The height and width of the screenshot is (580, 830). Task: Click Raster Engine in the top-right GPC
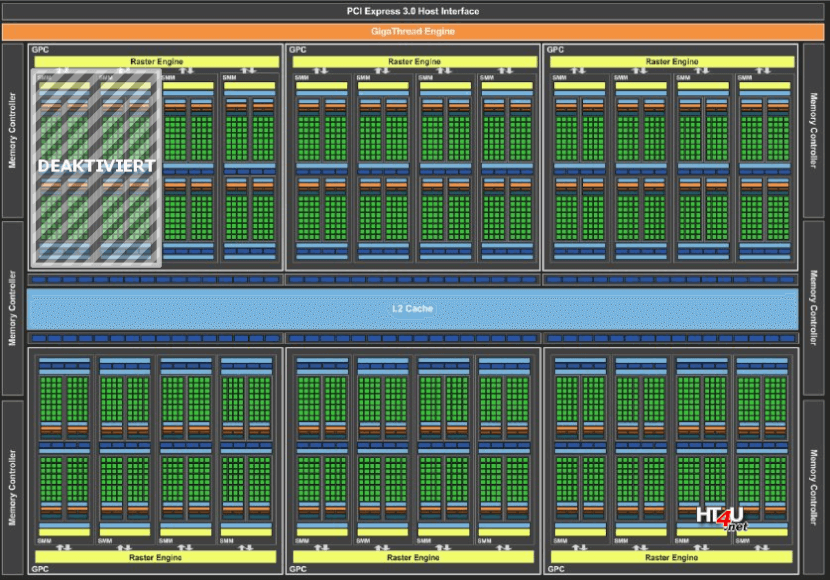click(x=672, y=61)
